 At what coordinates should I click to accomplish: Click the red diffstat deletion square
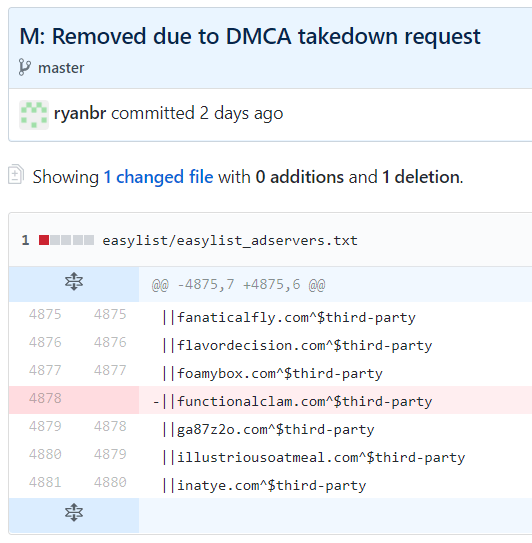tap(44, 240)
